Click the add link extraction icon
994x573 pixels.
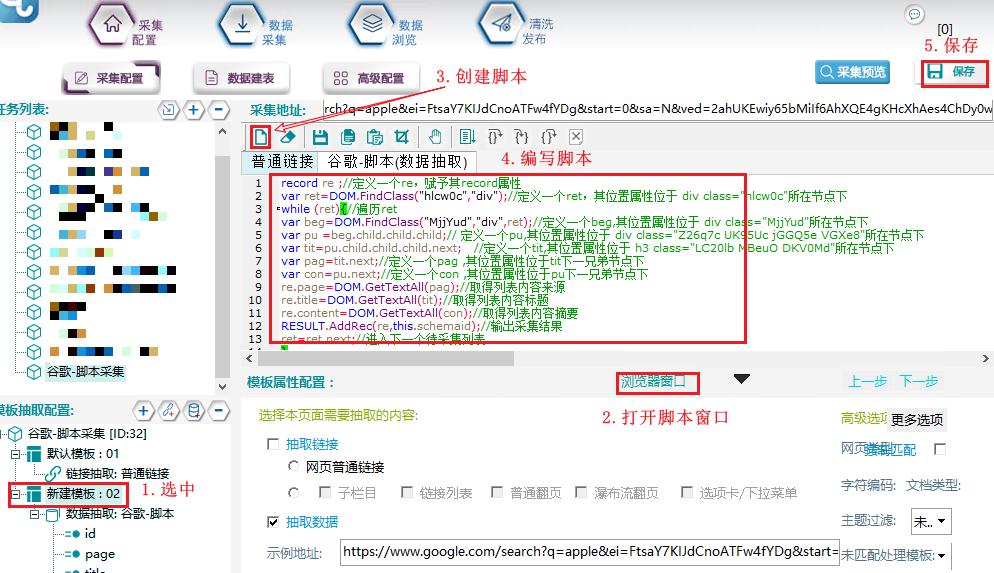(169, 411)
